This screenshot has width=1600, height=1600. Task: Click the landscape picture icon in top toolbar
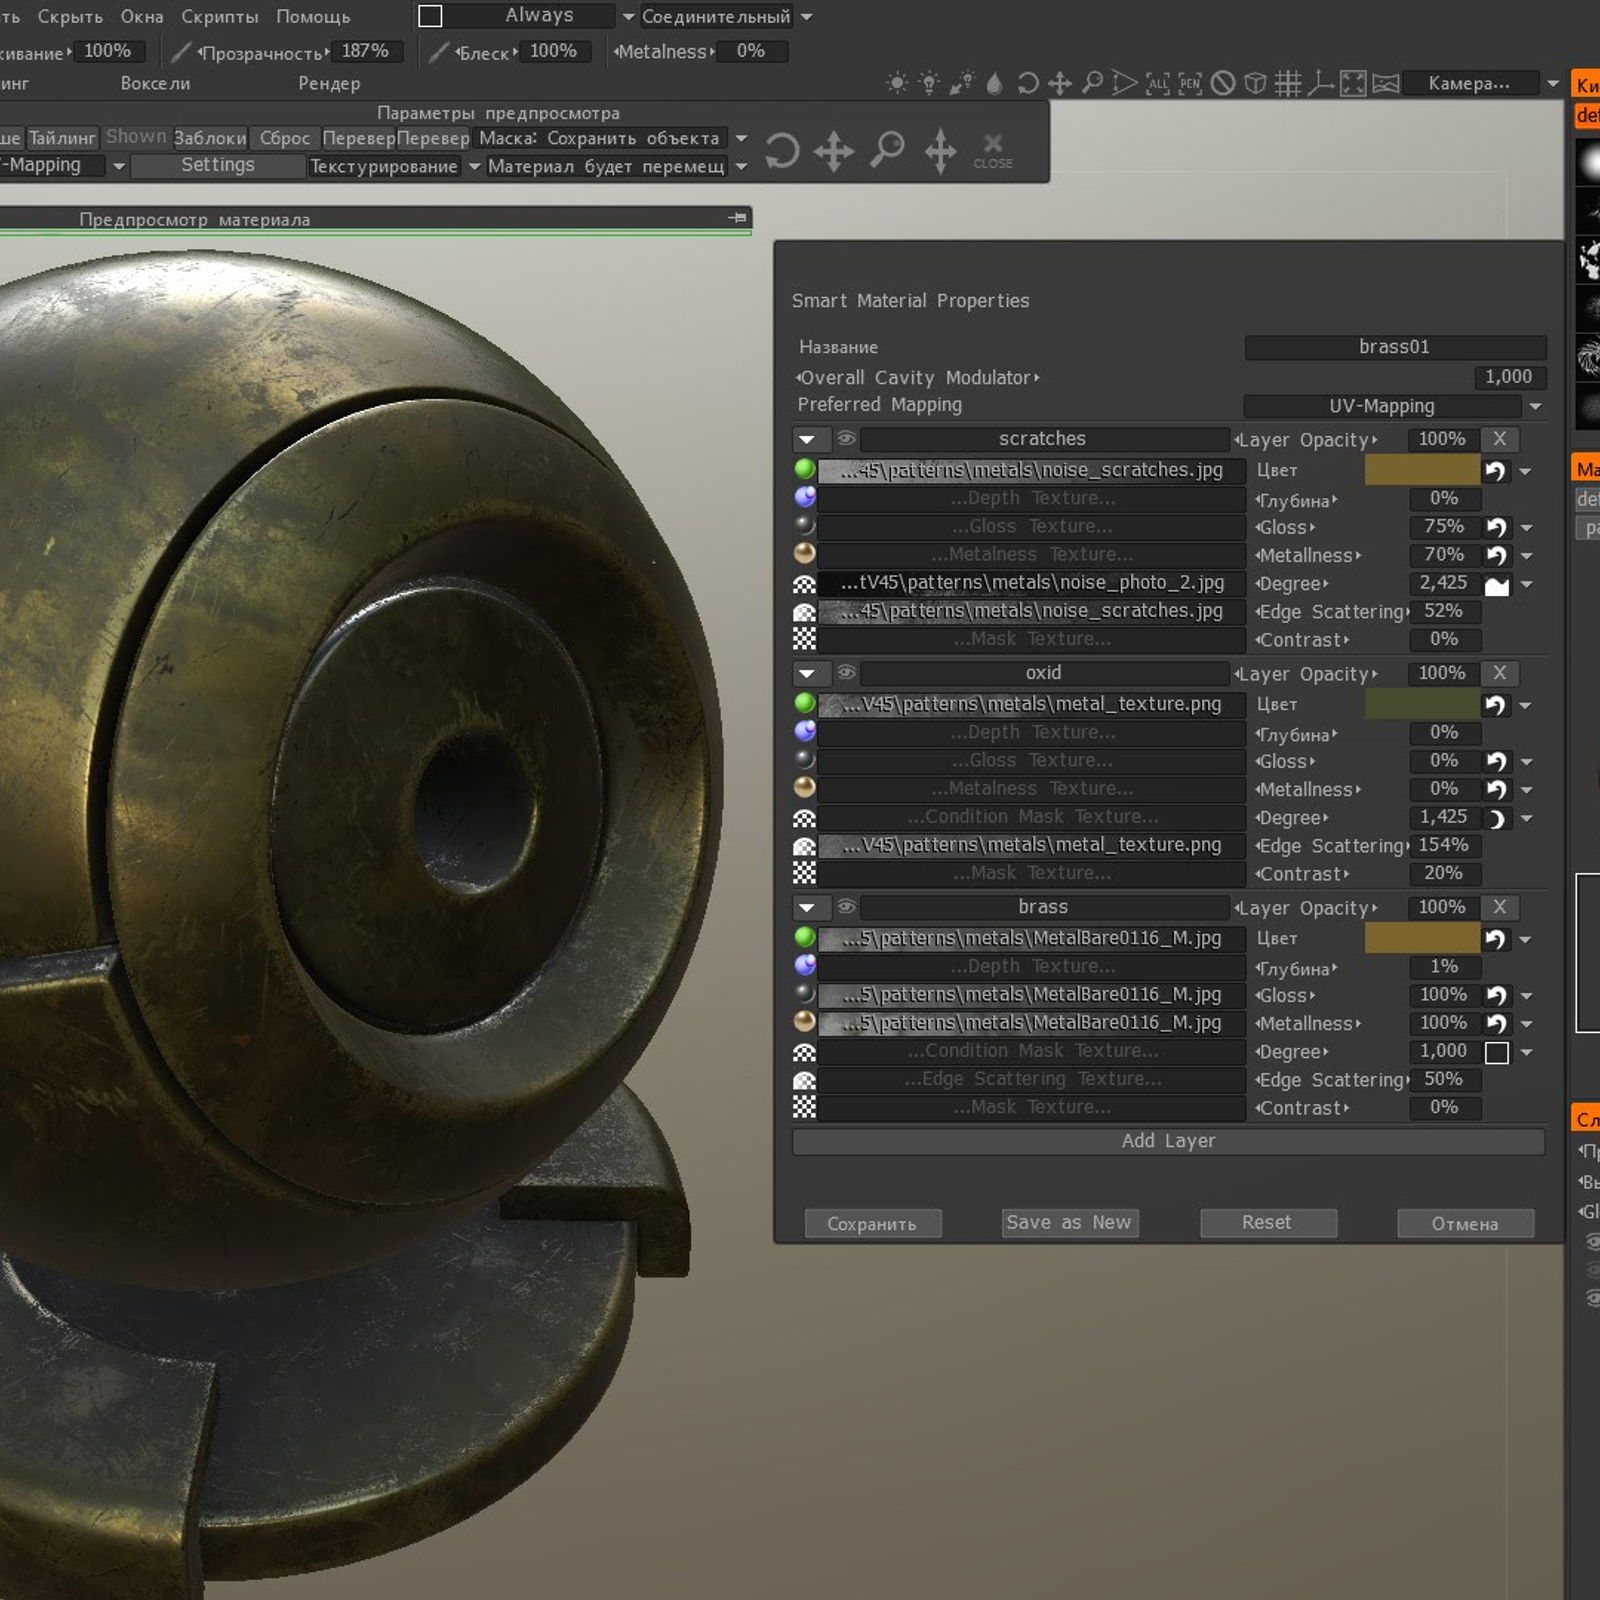click(x=1386, y=83)
